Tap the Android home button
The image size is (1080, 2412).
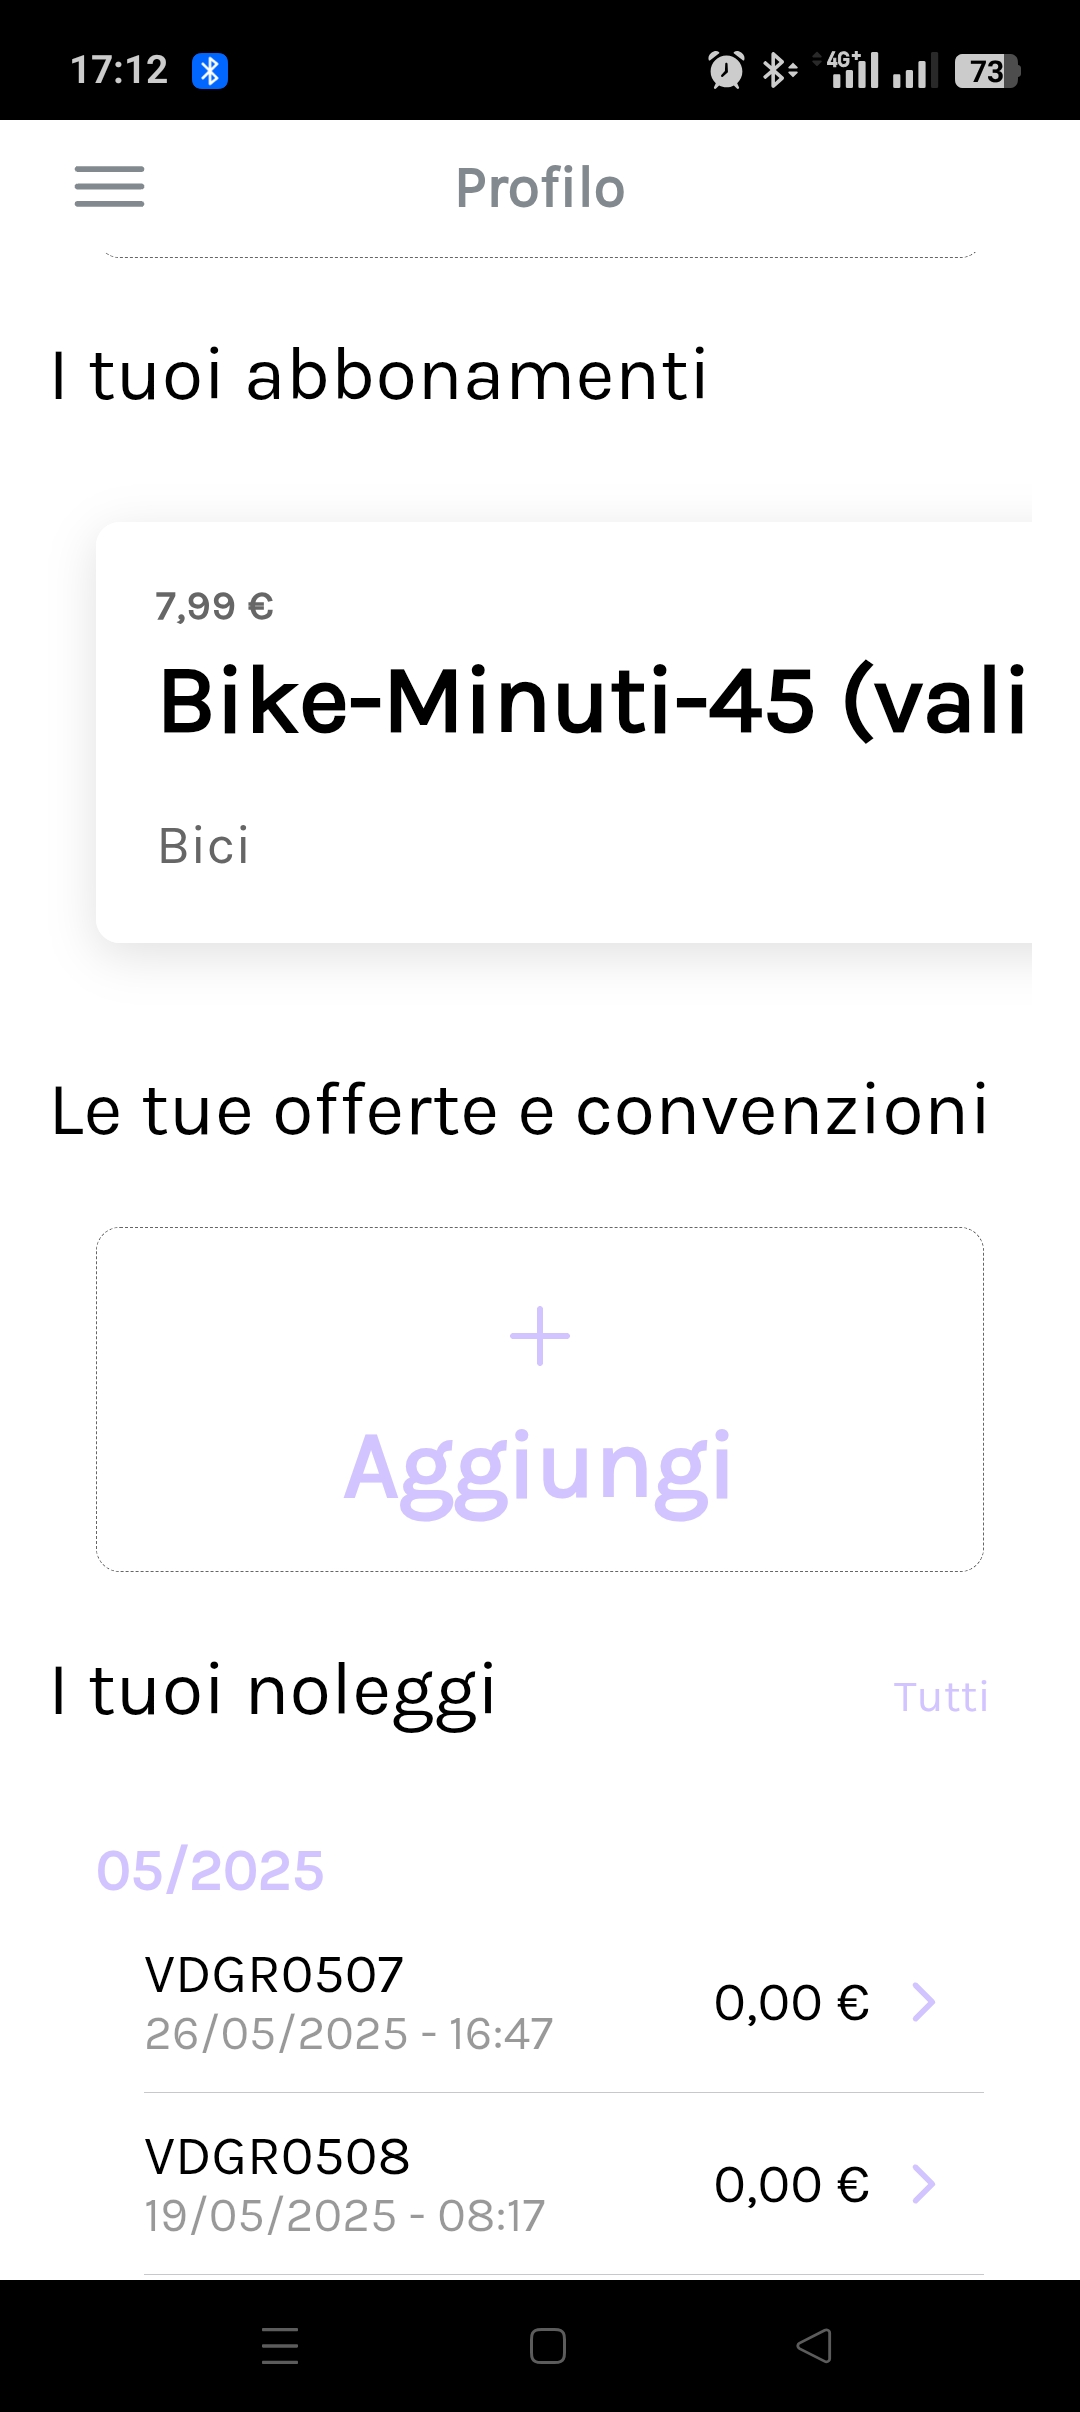547,2346
